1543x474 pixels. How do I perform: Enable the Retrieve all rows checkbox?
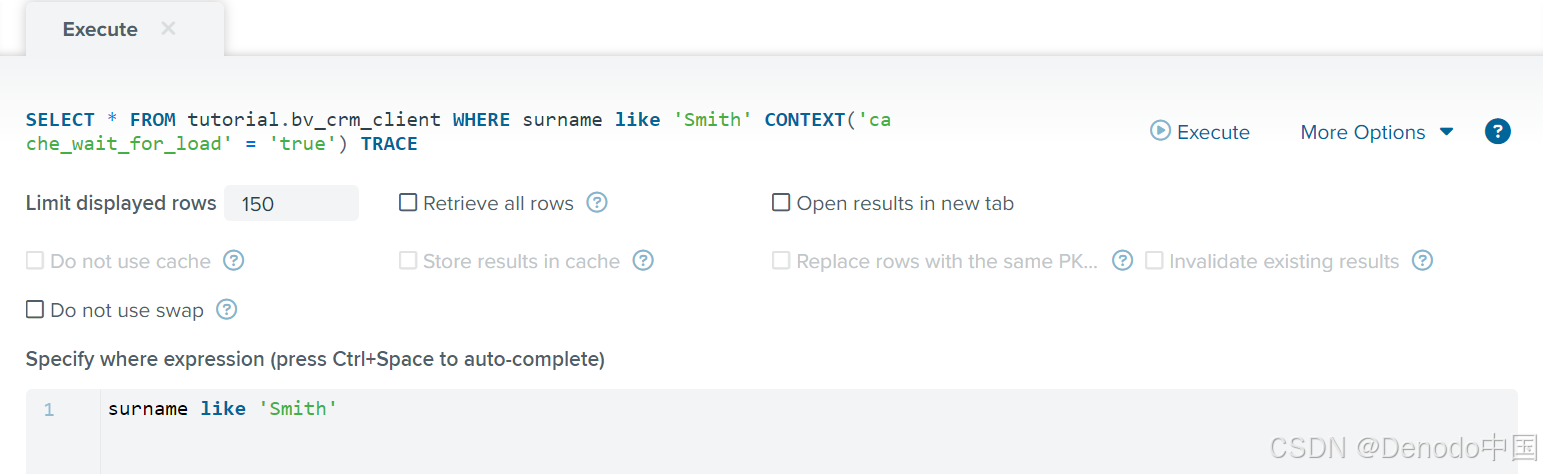(408, 203)
